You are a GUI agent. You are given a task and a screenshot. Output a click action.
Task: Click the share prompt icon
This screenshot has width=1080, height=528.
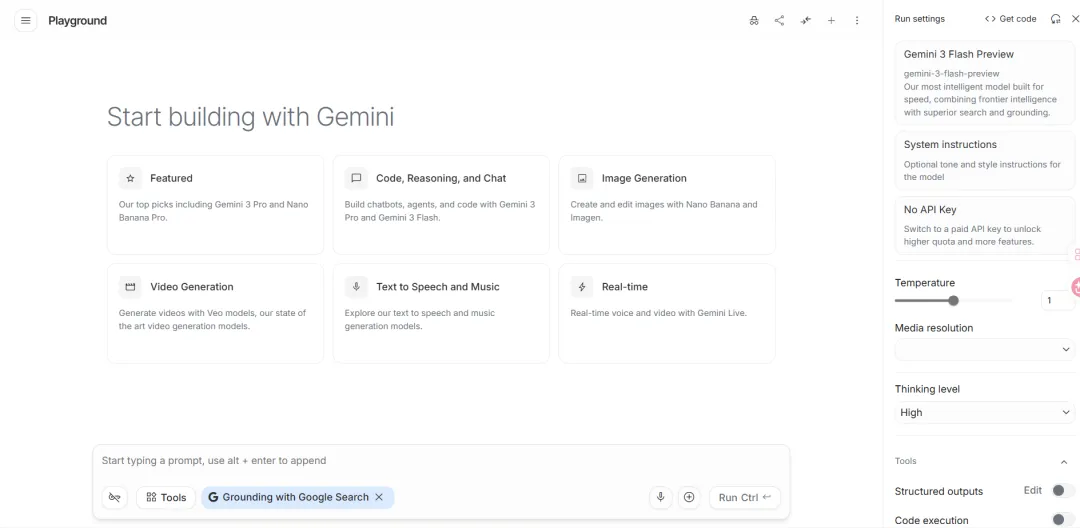(779, 20)
